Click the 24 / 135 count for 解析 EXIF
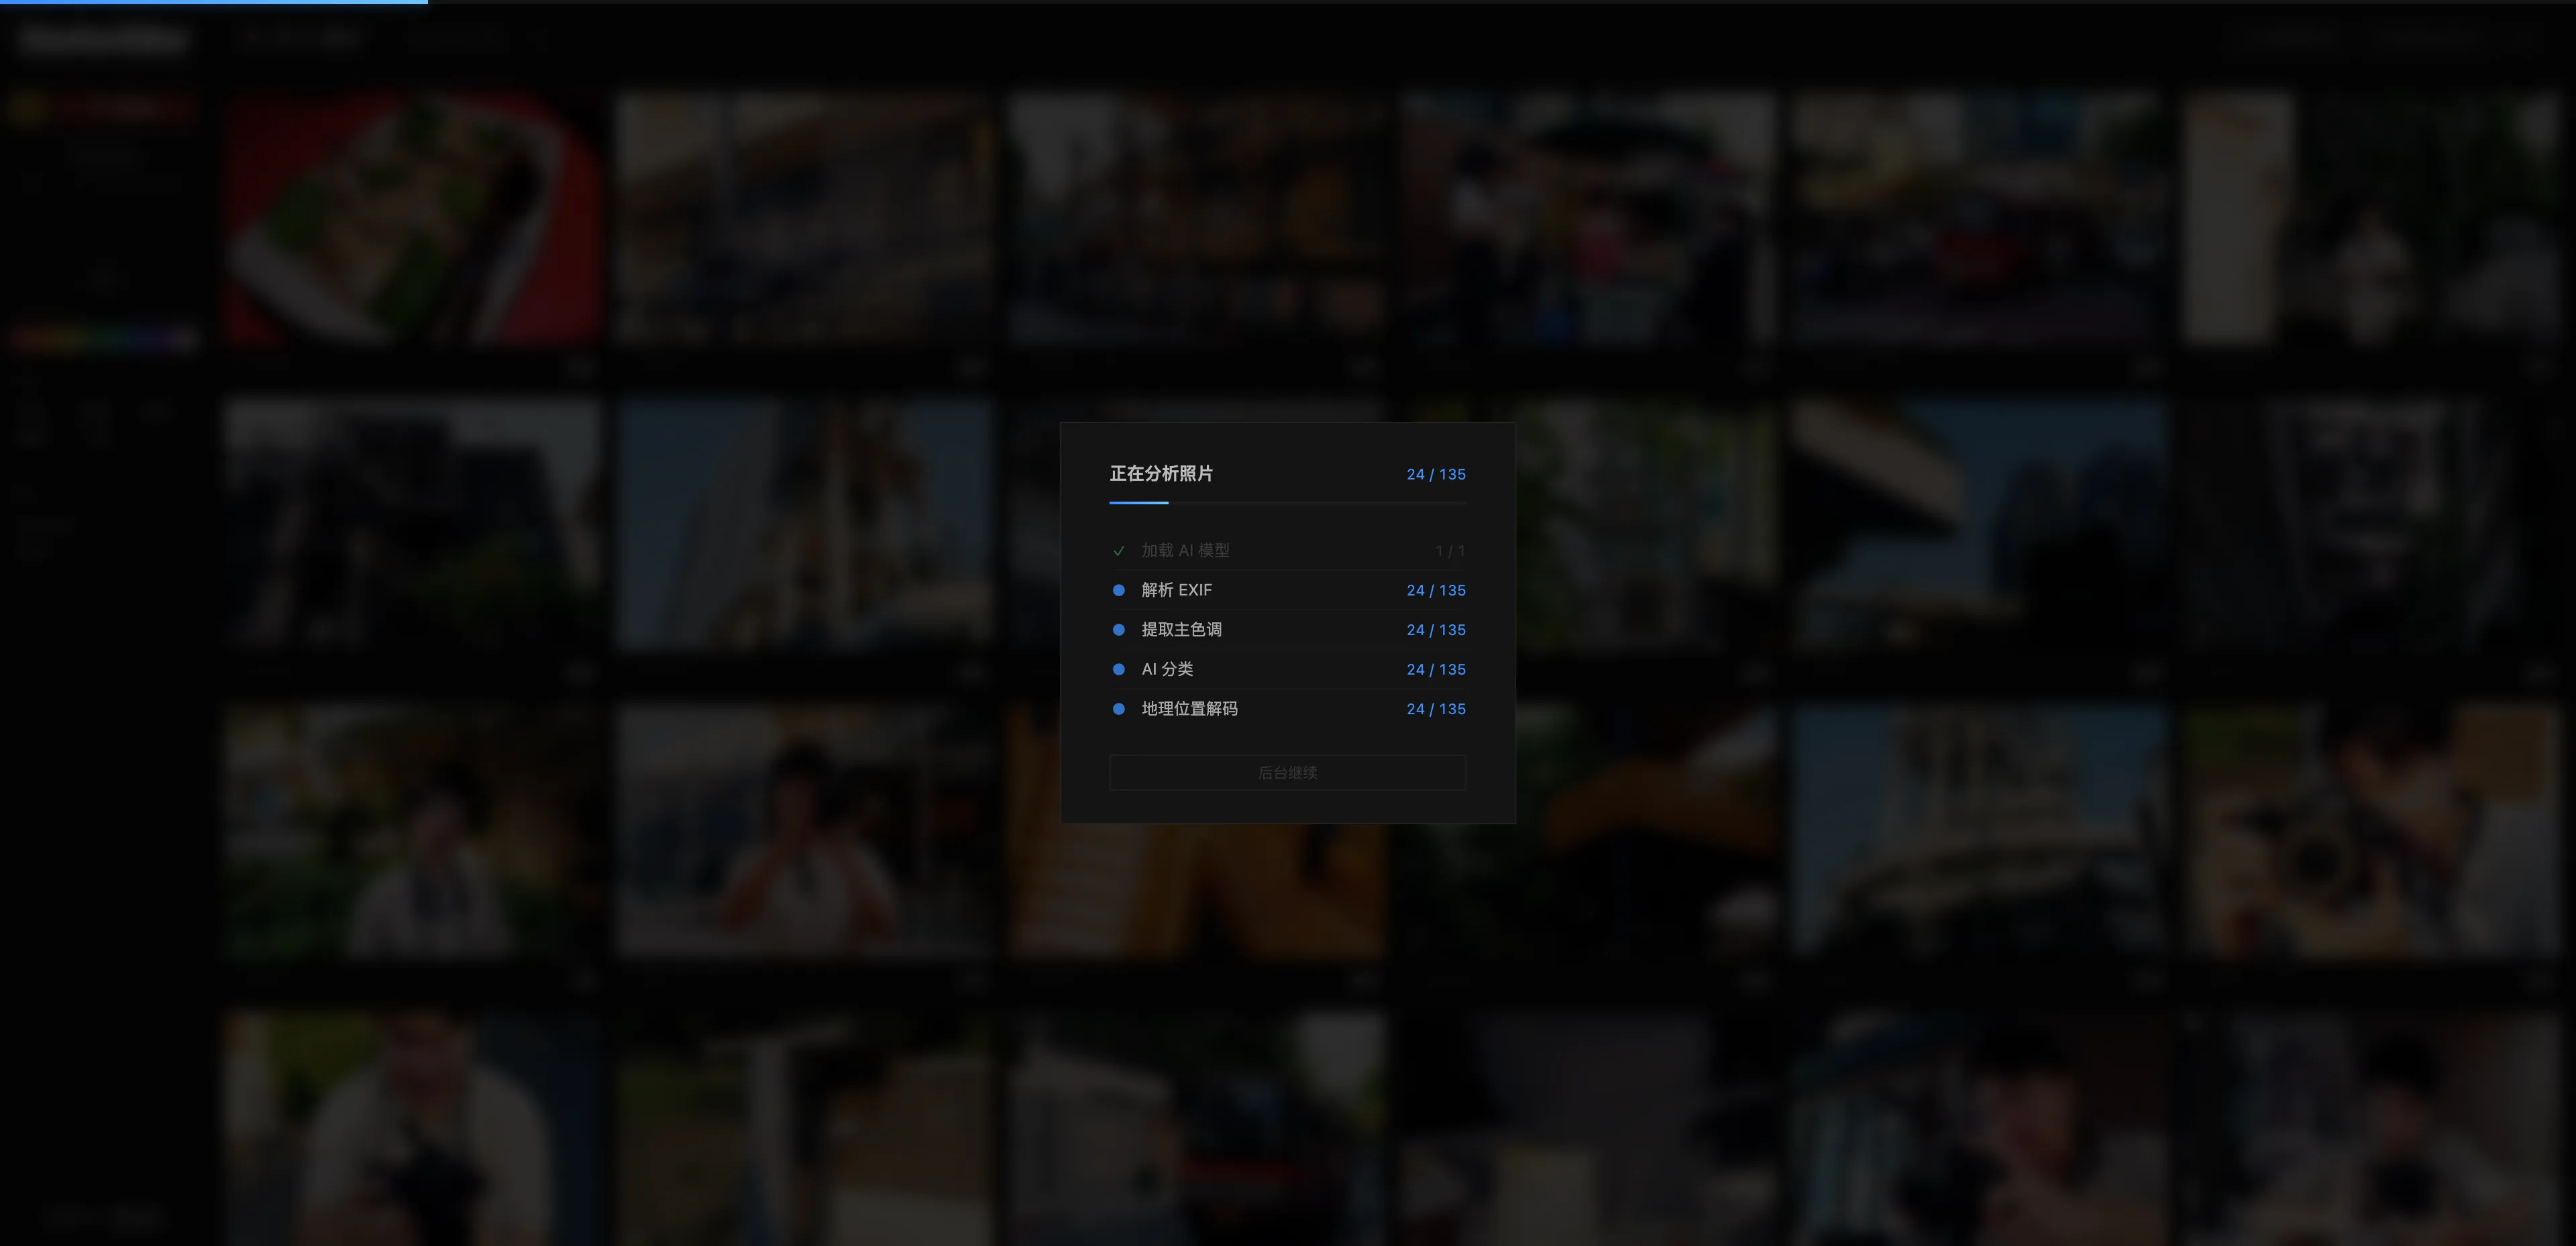Screen dimensions: 2576x1246 click(1435, 590)
